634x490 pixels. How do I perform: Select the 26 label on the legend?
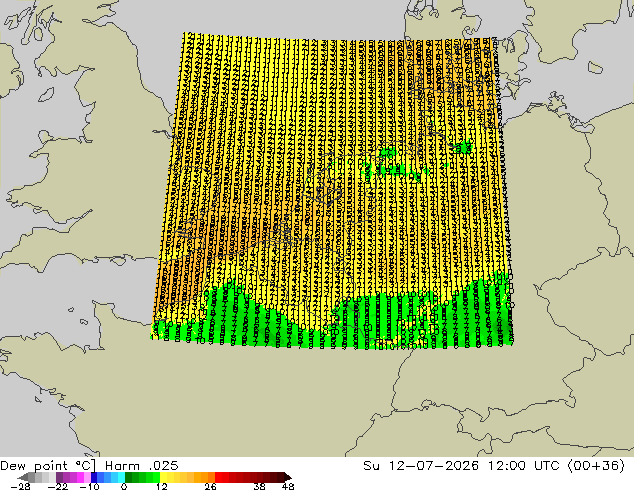pos(210,486)
